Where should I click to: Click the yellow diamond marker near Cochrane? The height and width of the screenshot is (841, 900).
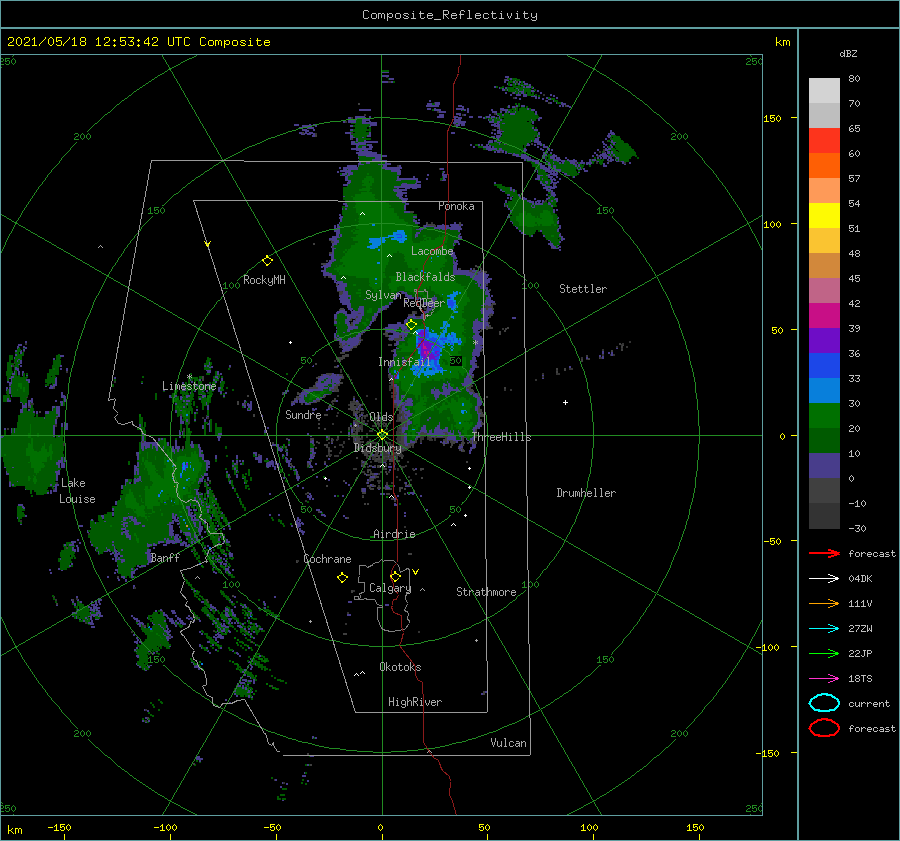[342, 577]
